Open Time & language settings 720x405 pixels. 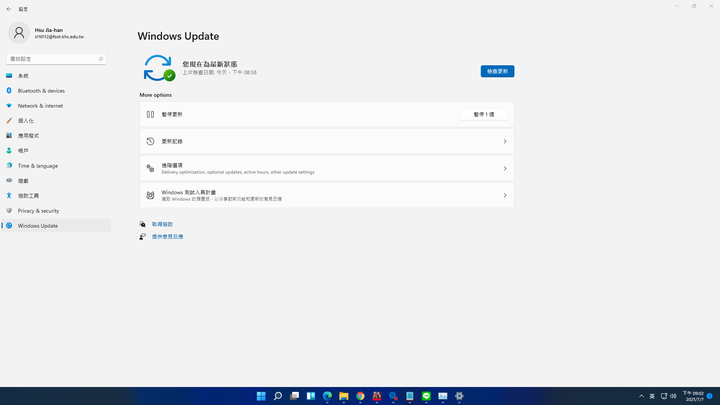(x=56, y=166)
